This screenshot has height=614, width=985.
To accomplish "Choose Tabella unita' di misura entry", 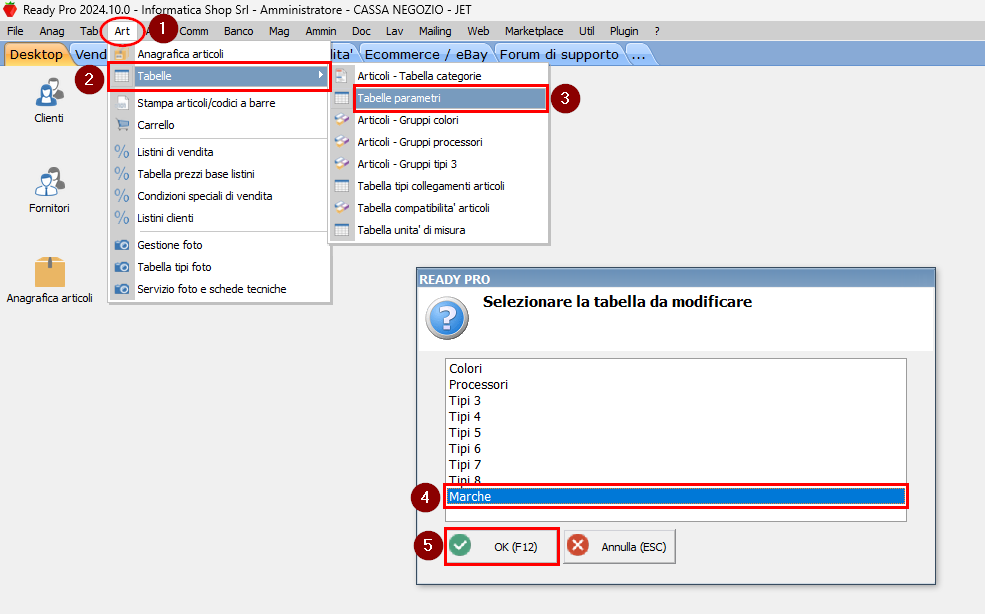I will tap(438, 230).
